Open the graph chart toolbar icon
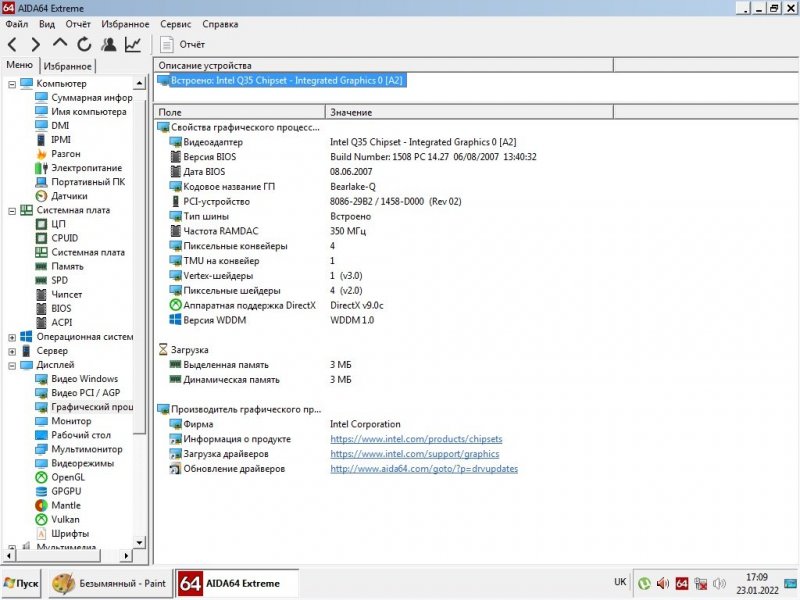Image resolution: width=800 pixels, height=600 pixels. (x=133, y=44)
